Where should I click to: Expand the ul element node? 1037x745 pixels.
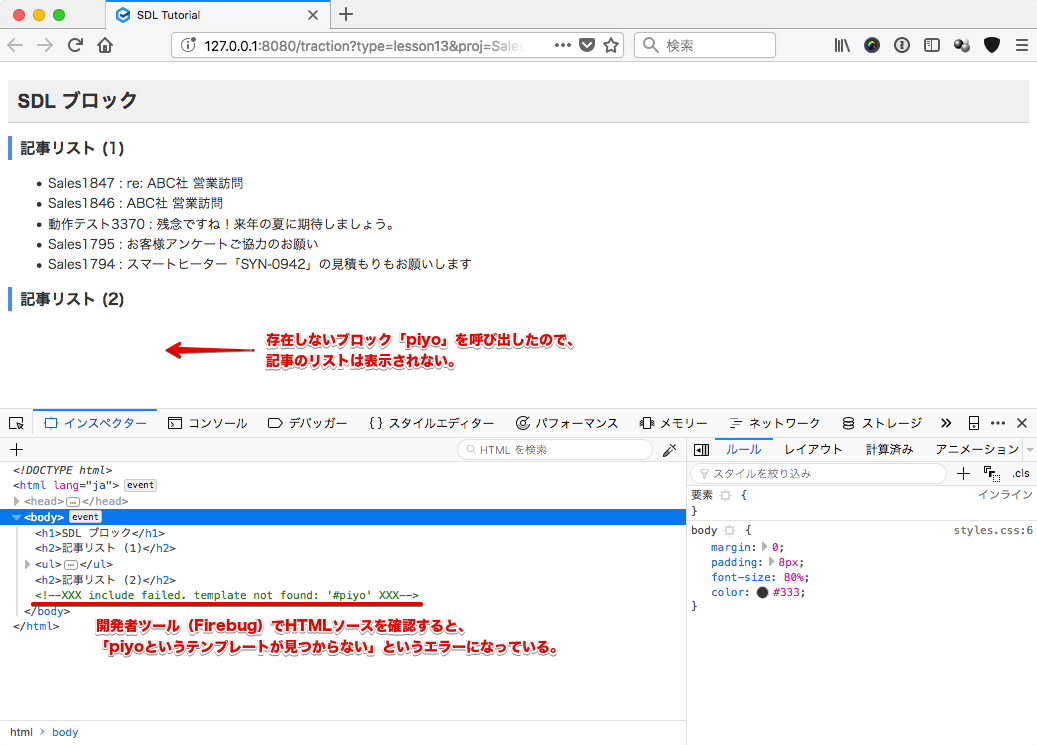tap(27, 563)
